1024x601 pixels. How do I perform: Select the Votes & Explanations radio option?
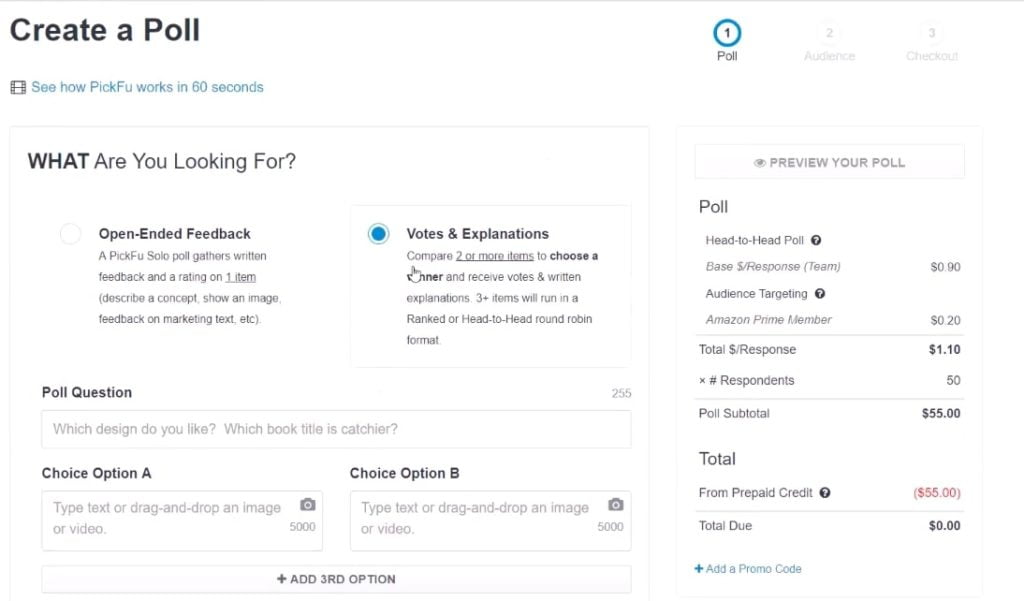(378, 234)
